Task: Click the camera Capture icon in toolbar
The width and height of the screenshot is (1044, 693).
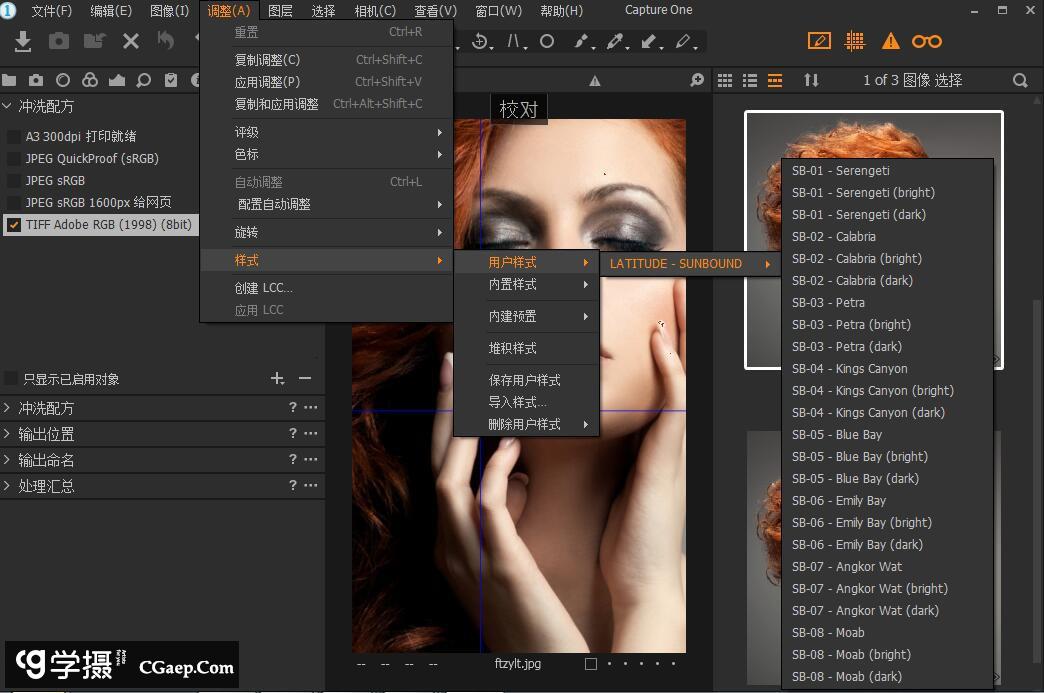Action: [59, 41]
